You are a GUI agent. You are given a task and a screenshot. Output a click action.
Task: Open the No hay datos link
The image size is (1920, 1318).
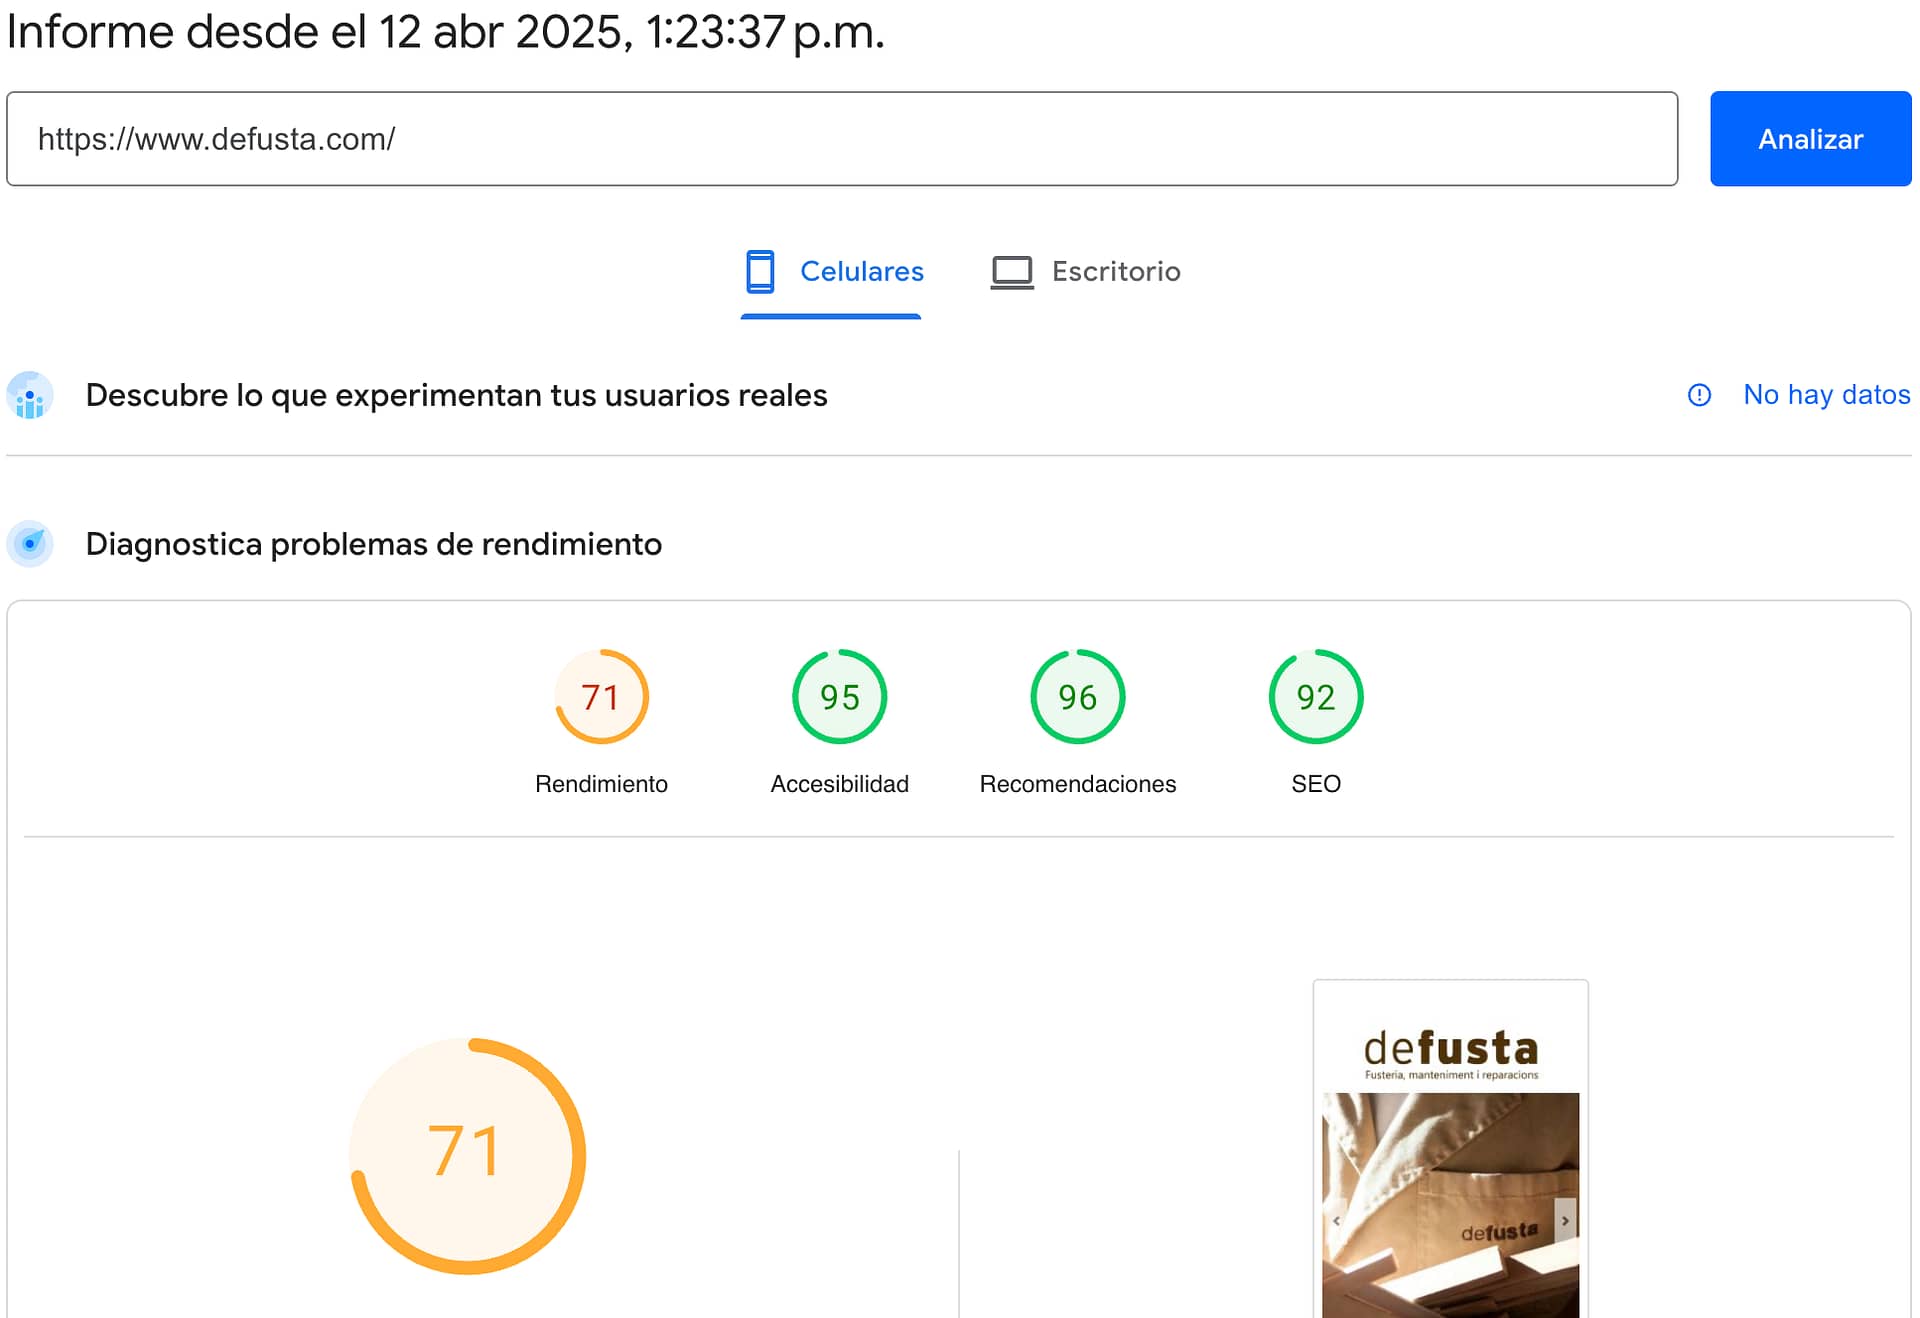(1826, 395)
